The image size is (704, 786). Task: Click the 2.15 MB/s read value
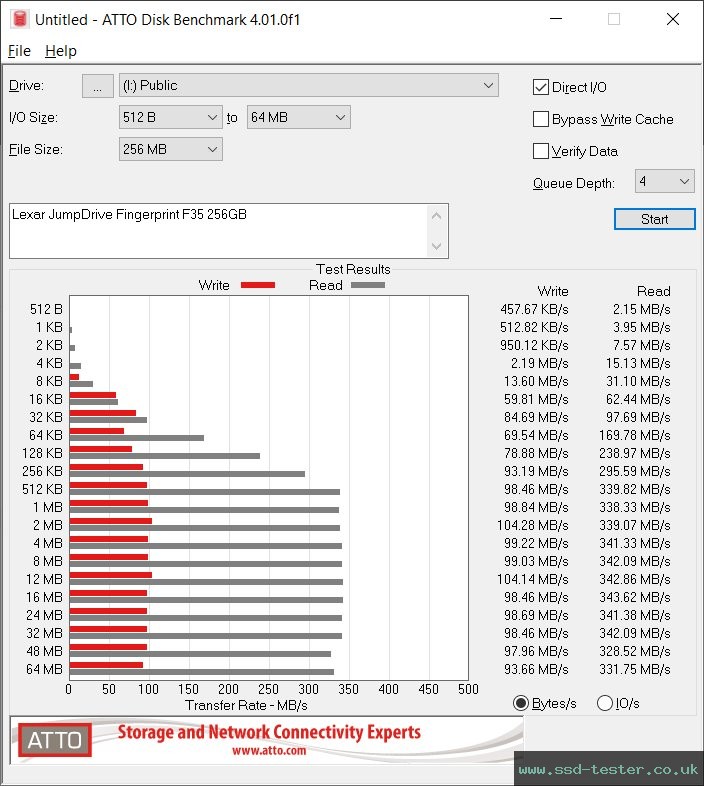(641, 309)
